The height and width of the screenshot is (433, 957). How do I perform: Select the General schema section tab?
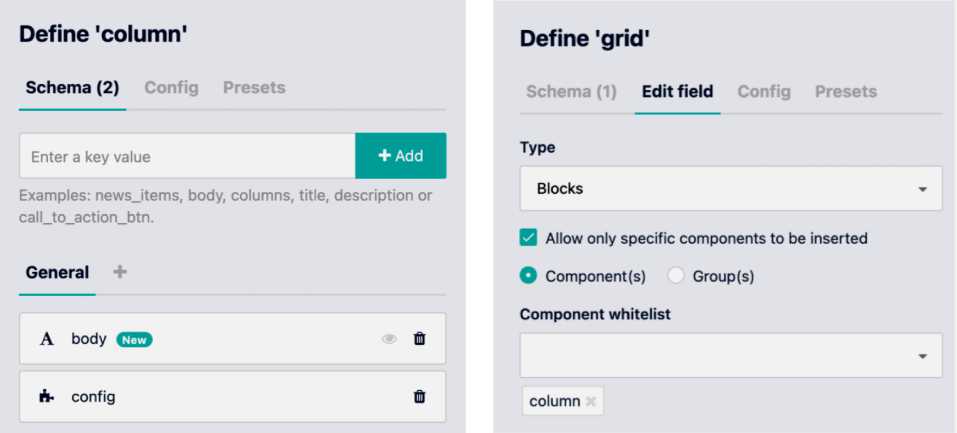point(57,272)
